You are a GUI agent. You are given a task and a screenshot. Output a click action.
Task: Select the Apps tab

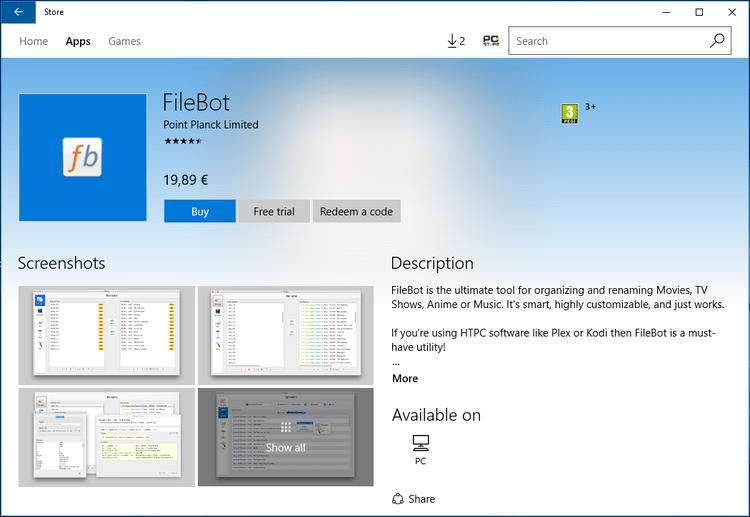[78, 41]
